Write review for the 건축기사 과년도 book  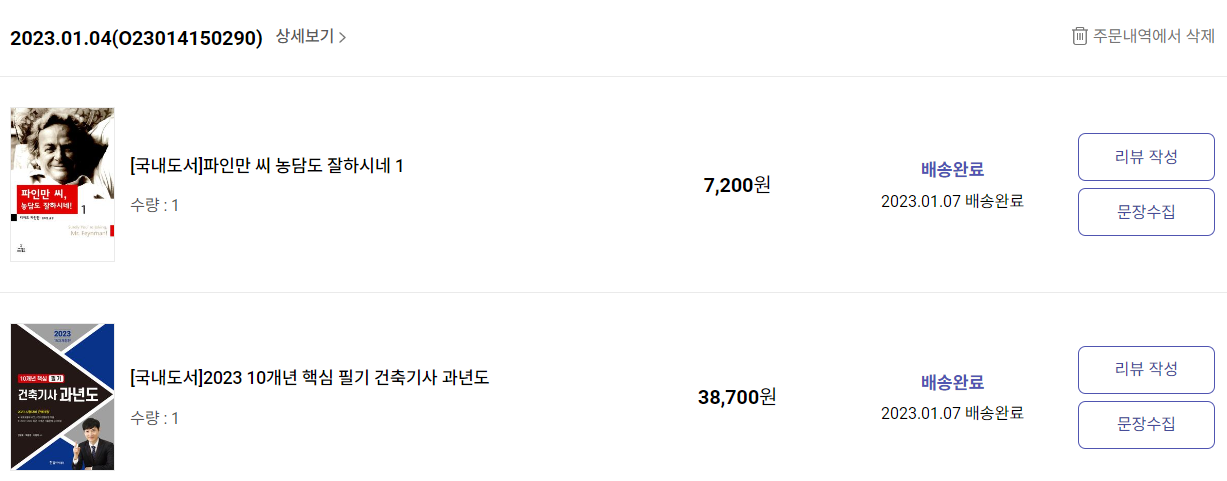1146,370
